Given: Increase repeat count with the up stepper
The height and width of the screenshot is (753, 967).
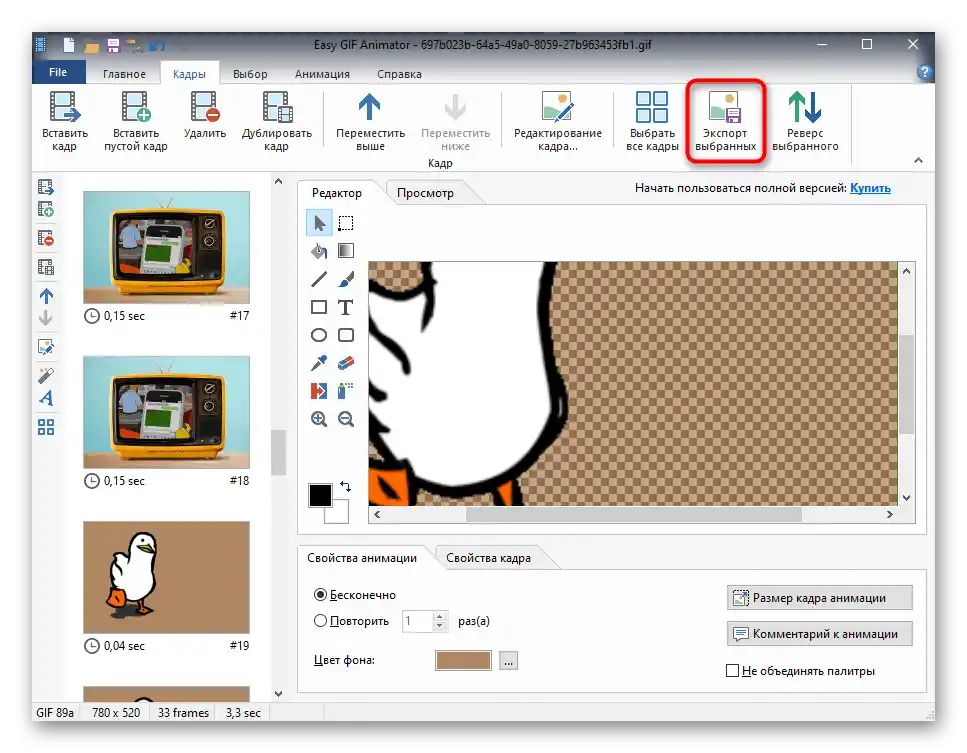Looking at the screenshot, I should 440,615.
